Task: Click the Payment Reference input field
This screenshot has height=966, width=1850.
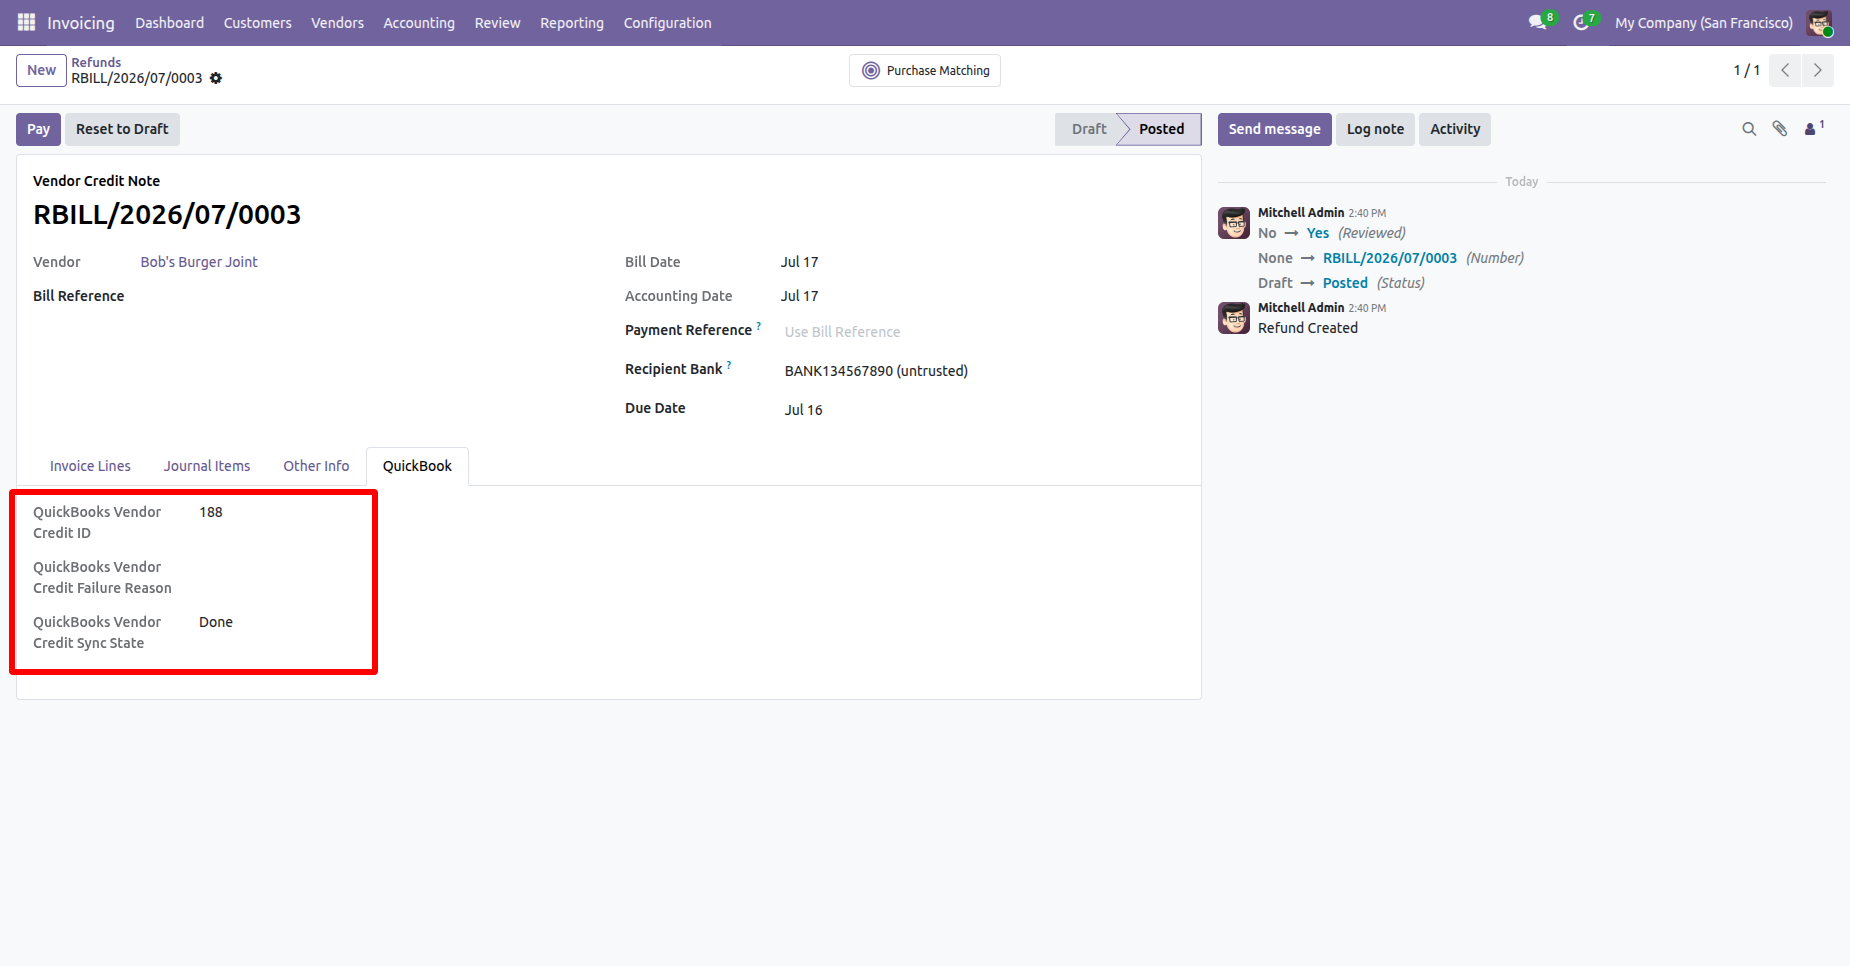Action: pyautogui.click(x=984, y=332)
